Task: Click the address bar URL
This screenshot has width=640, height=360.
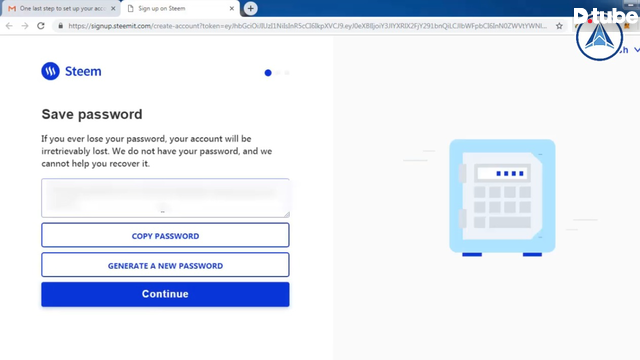Action: coord(307,26)
